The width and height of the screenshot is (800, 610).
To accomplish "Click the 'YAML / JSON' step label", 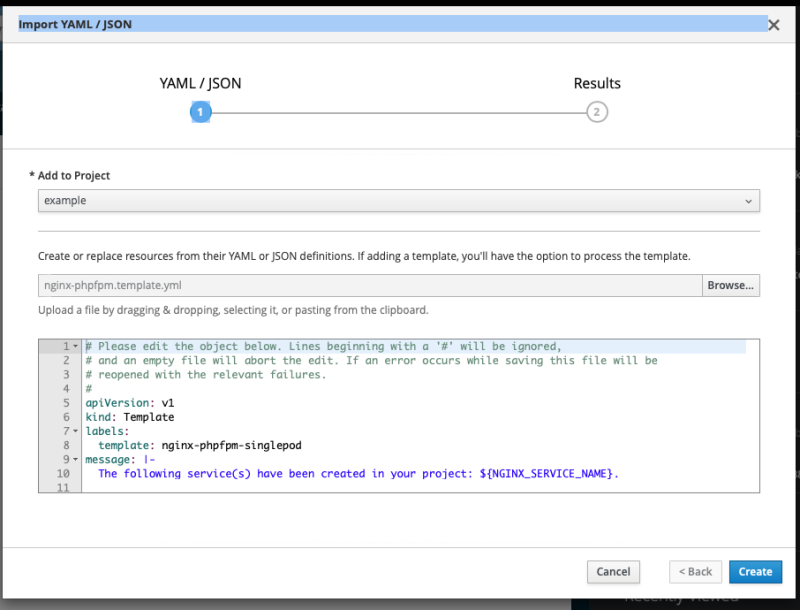I will tap(200, 83).
